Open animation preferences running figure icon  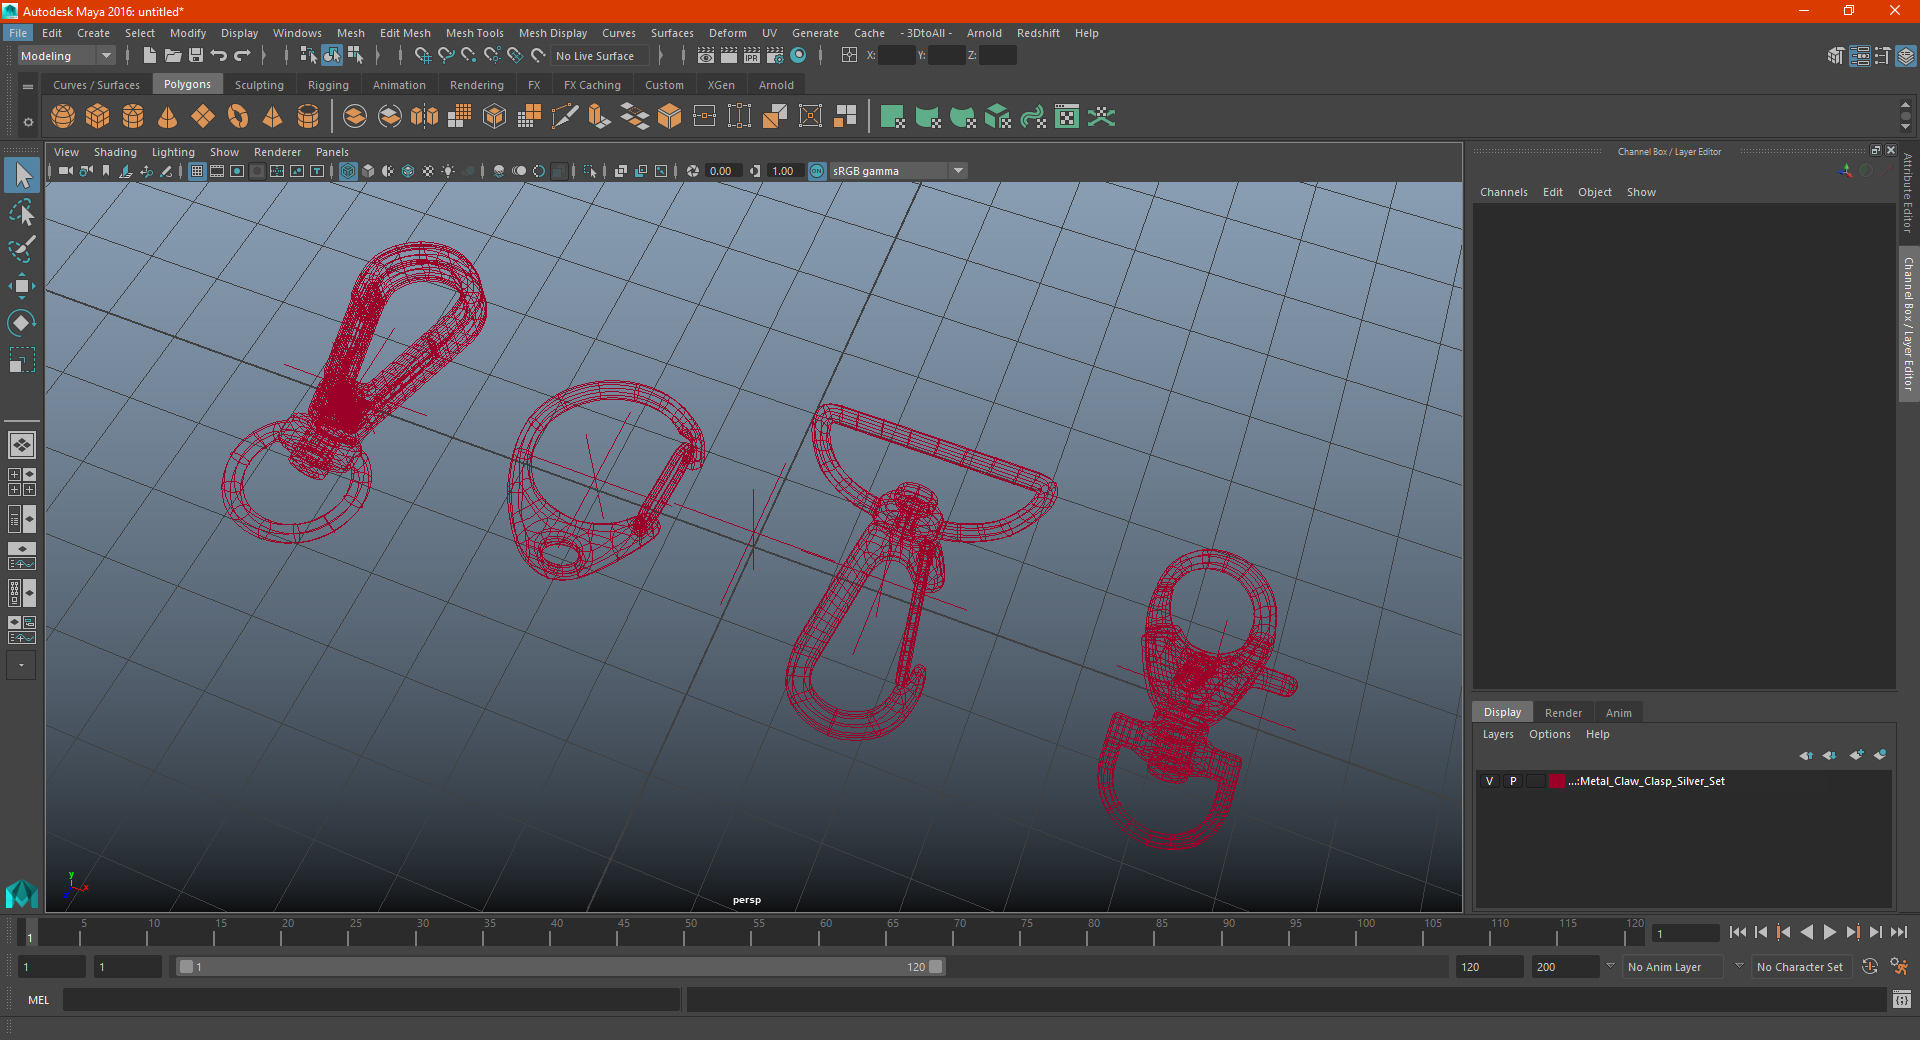click(x=1899, y=966)
